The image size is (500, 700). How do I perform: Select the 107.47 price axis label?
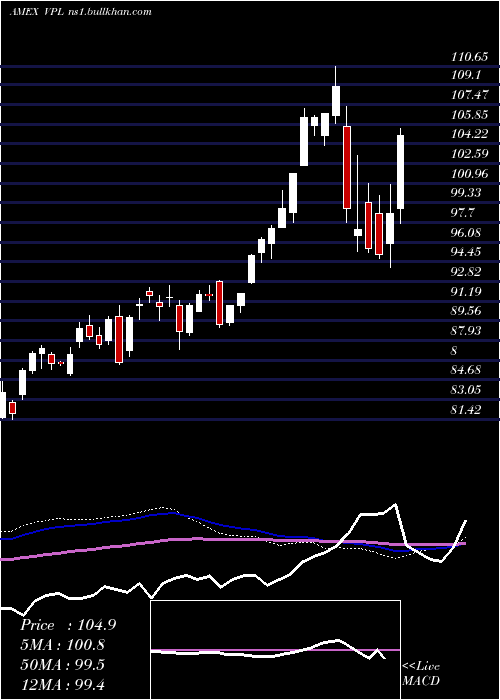469,95
